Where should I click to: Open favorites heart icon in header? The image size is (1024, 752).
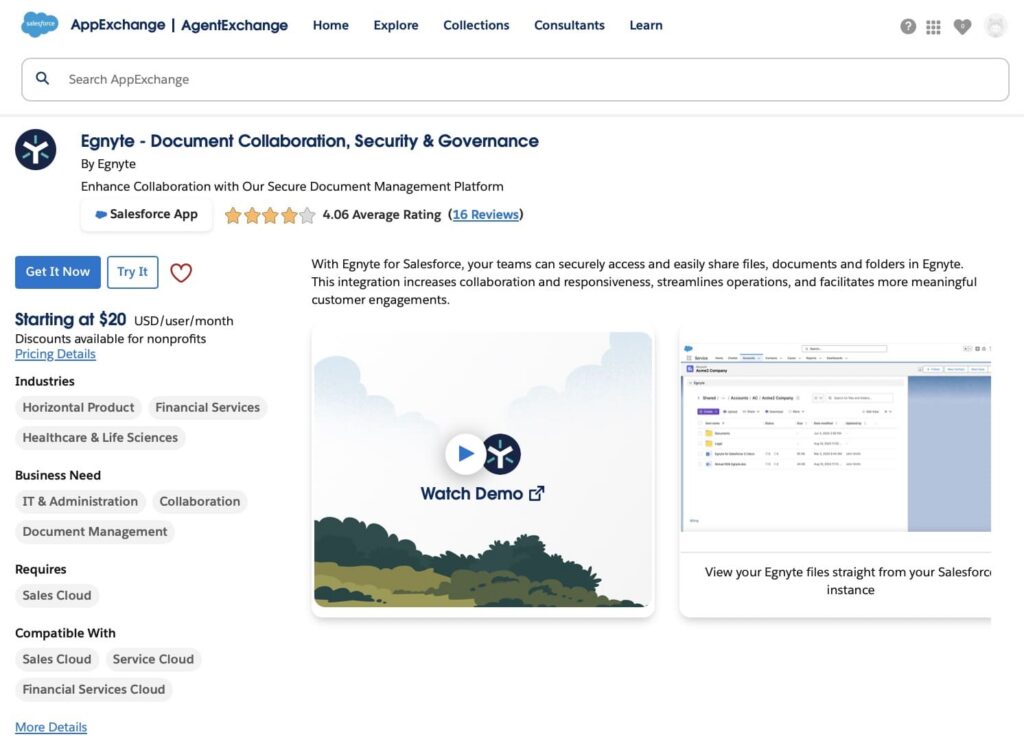(x=962, y=26)
